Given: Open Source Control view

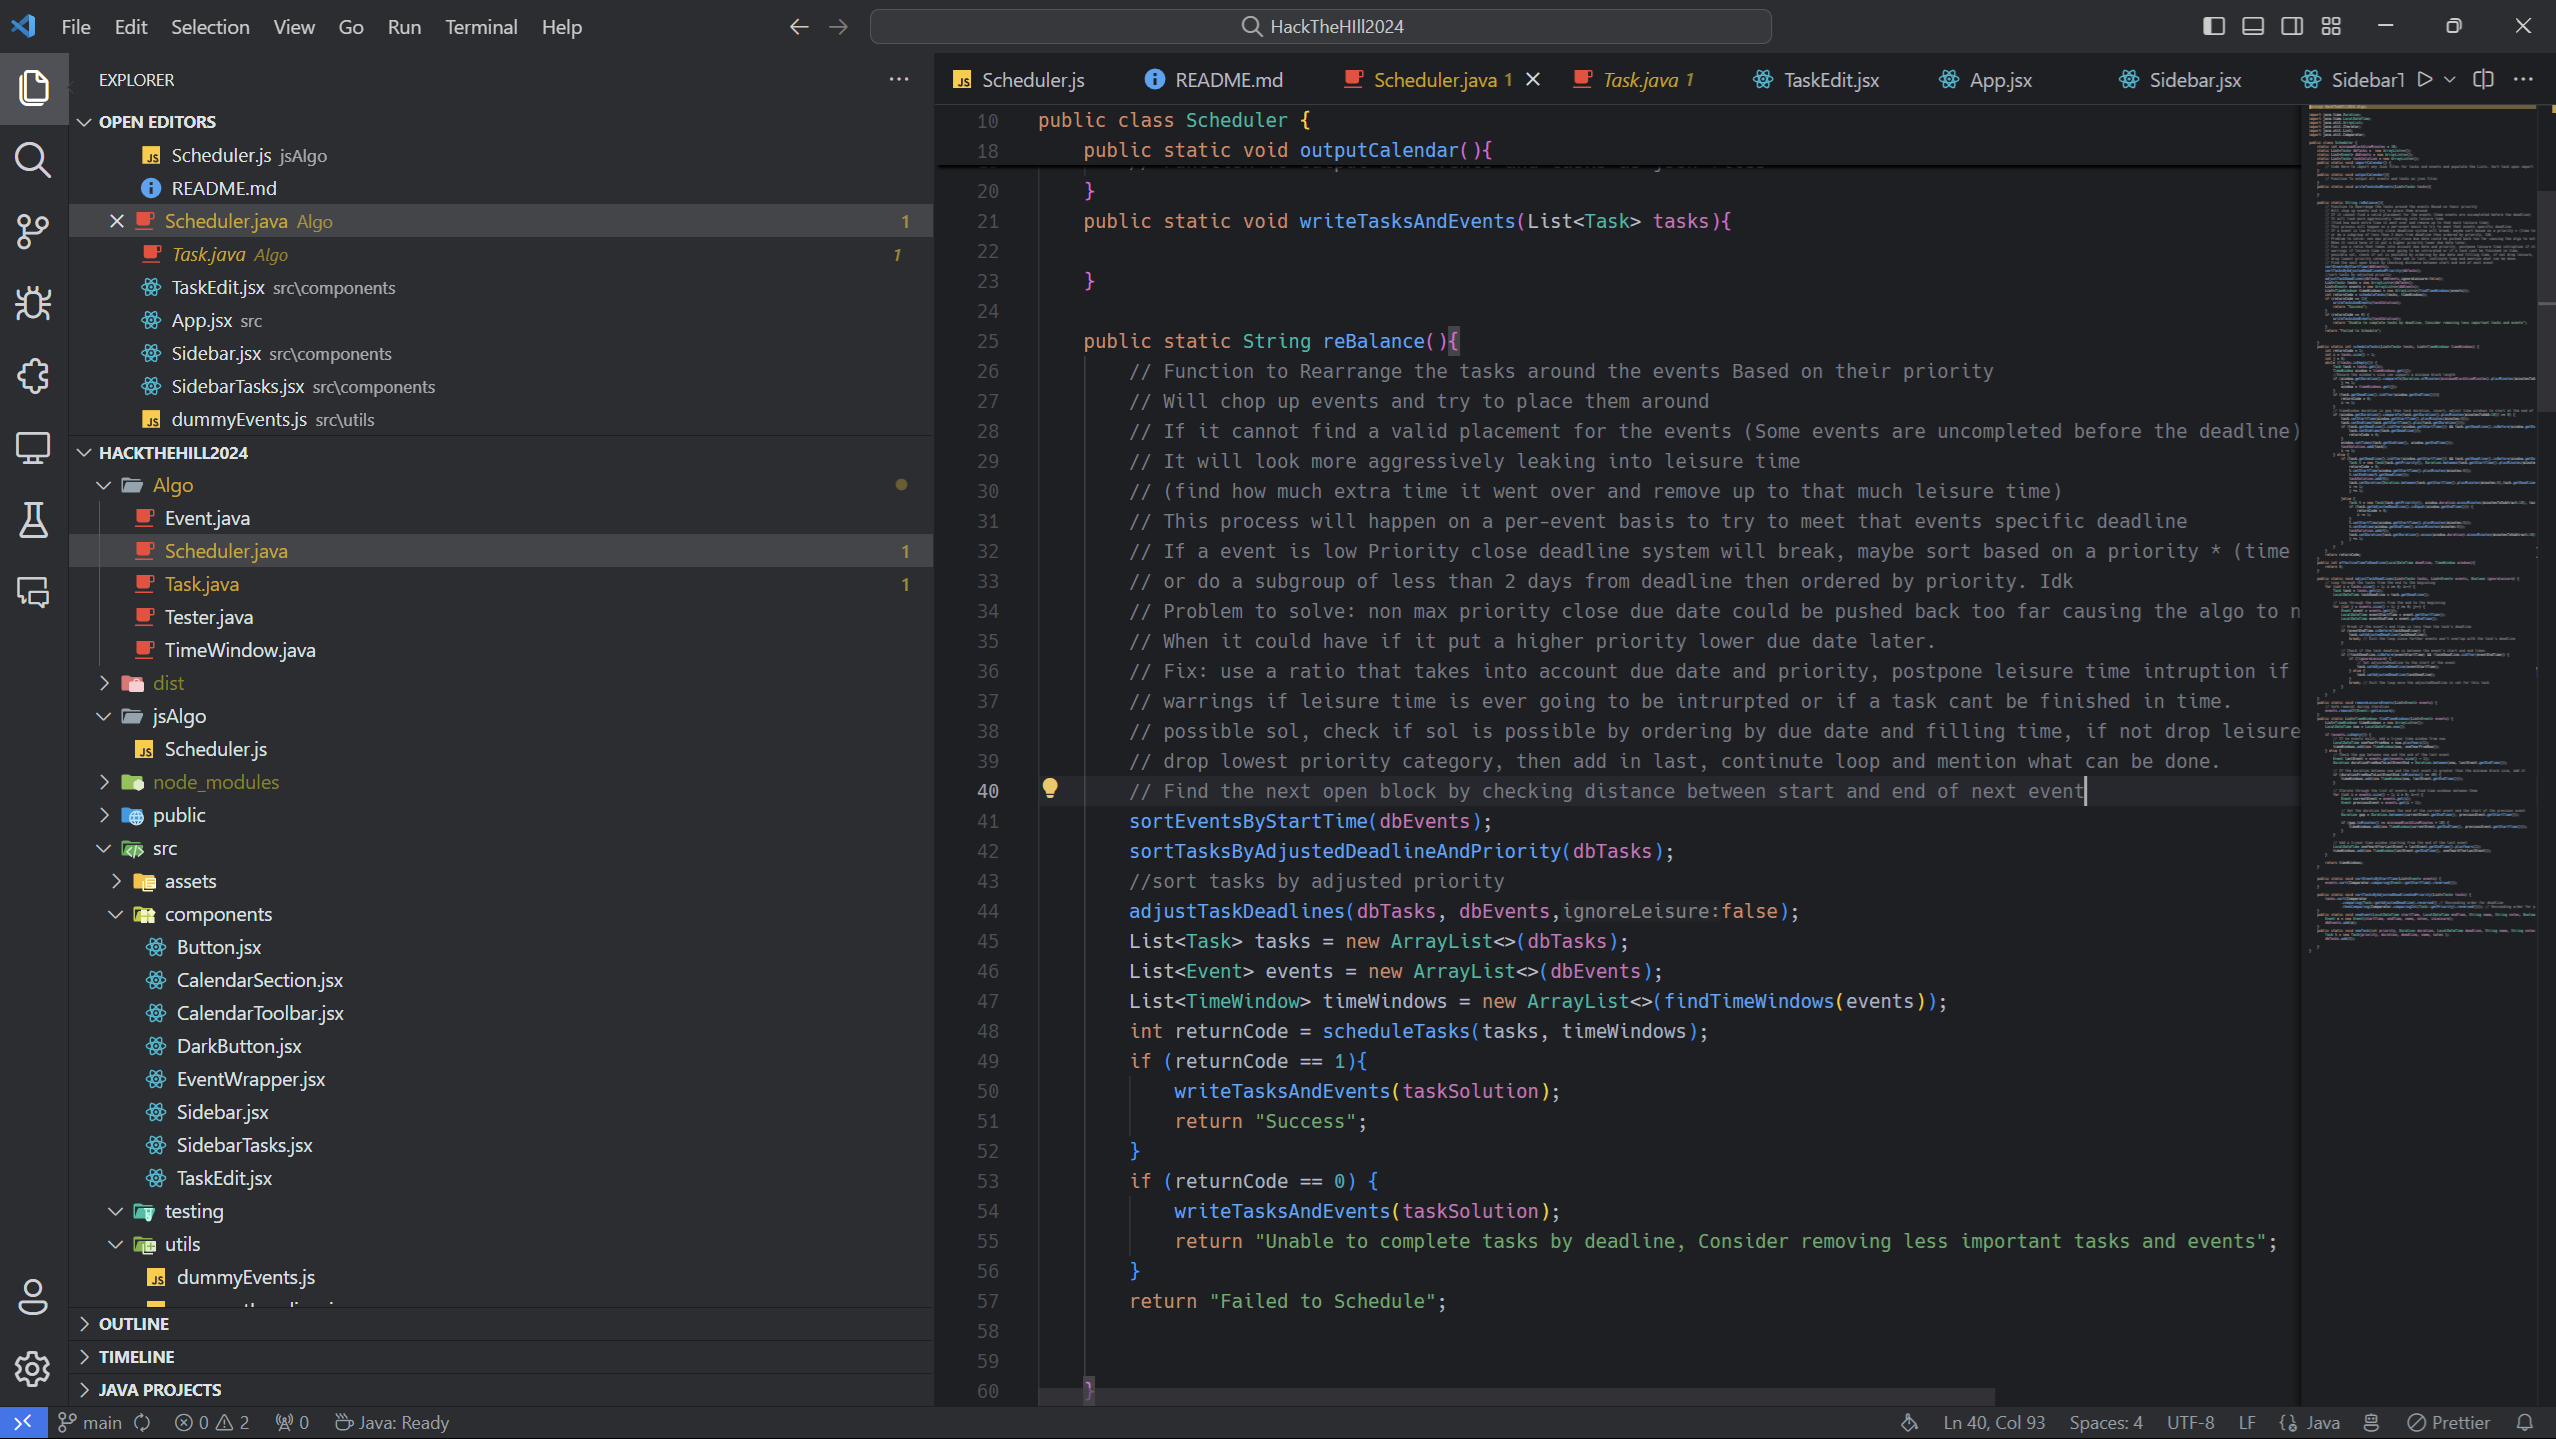Looking at the screenshot, I should pyautogui.click(x=33, y=232).
